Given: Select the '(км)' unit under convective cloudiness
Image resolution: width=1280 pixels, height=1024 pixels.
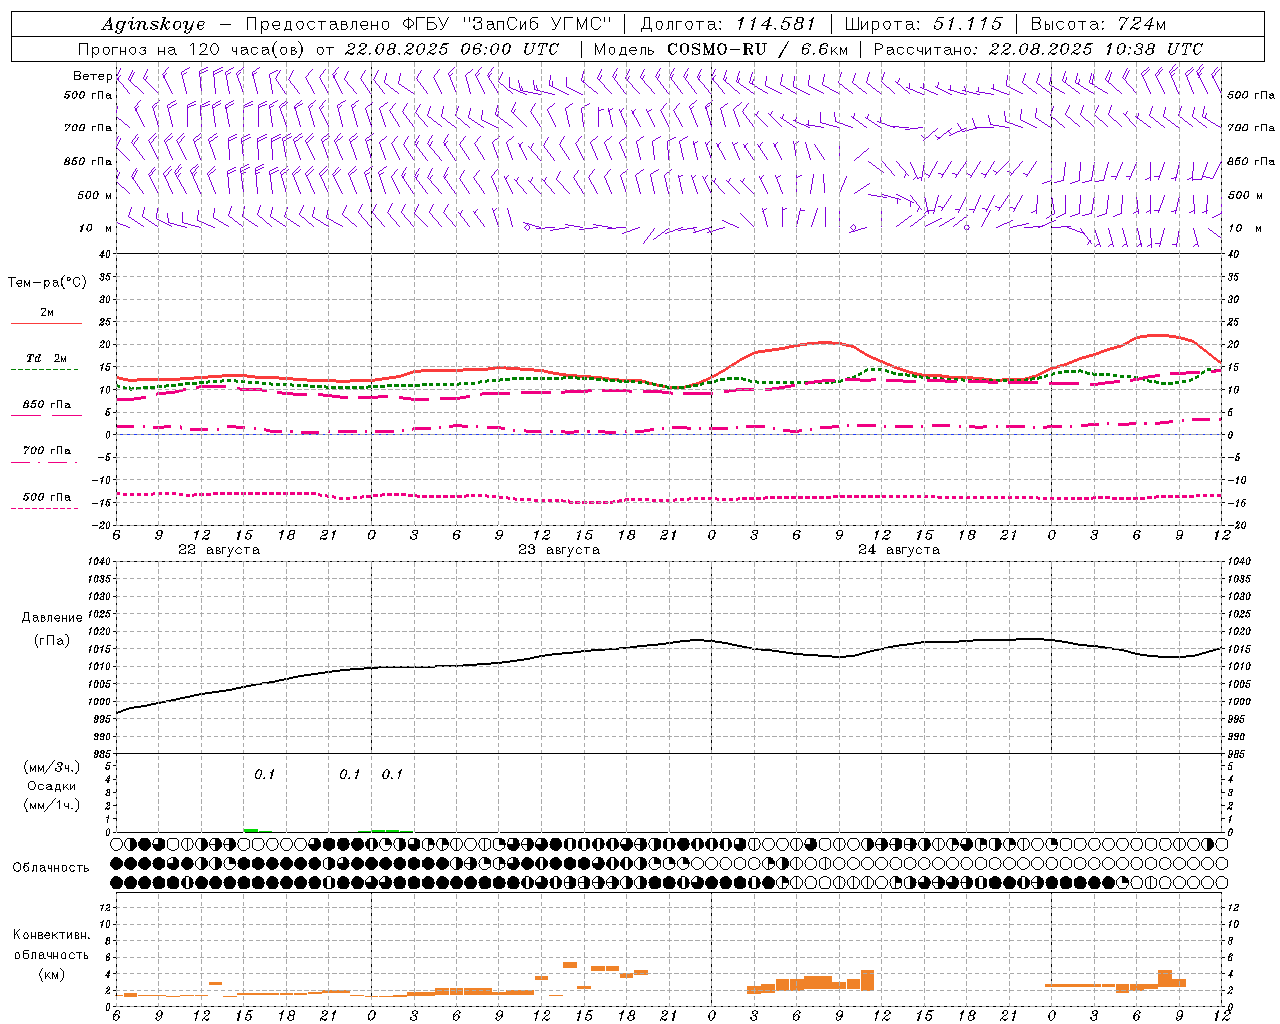Looking at the screenshot, I should (51, 974).
